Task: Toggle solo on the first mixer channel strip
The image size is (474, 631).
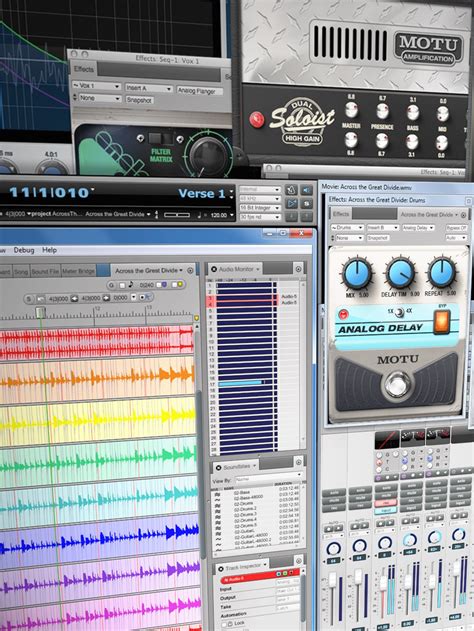Action: pos(334,492)
